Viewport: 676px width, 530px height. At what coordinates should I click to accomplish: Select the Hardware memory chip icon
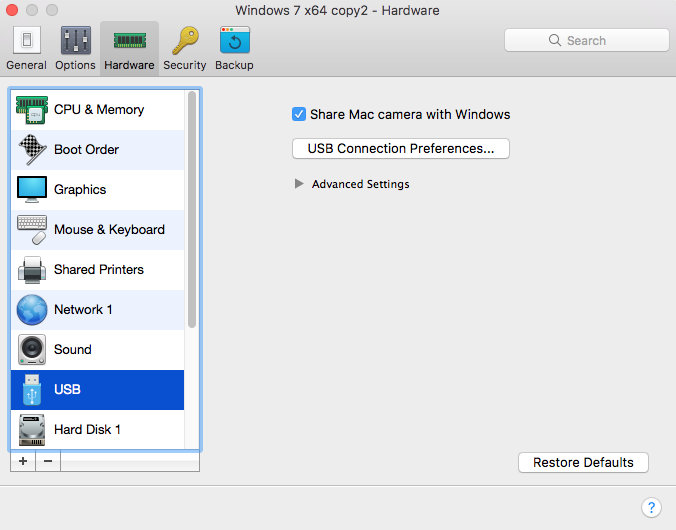[x=129, y=41]
